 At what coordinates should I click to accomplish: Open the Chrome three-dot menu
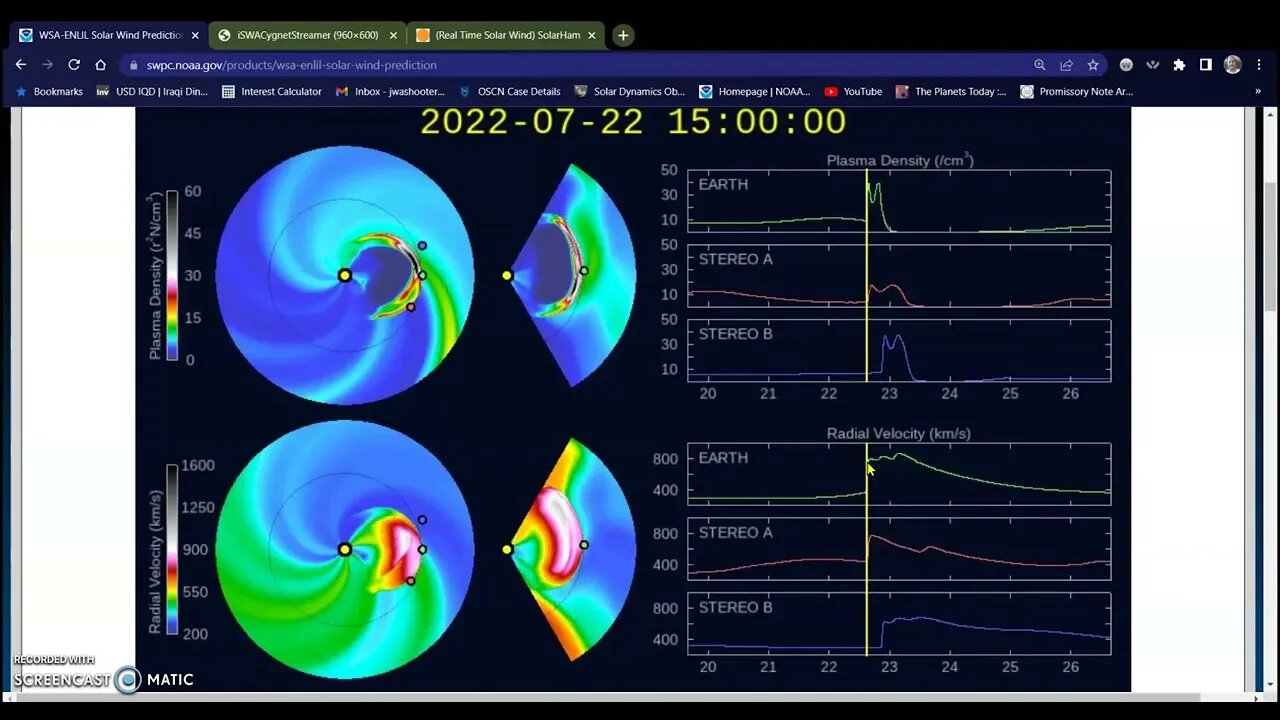(x=1259, y=65)
